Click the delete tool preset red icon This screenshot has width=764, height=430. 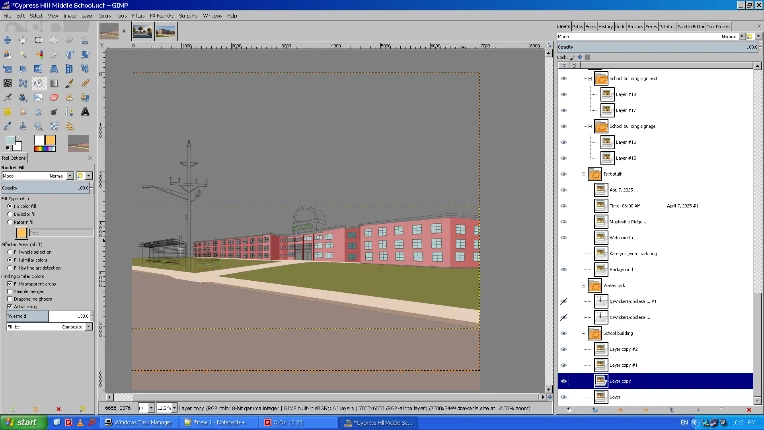(x=58, y=409)
